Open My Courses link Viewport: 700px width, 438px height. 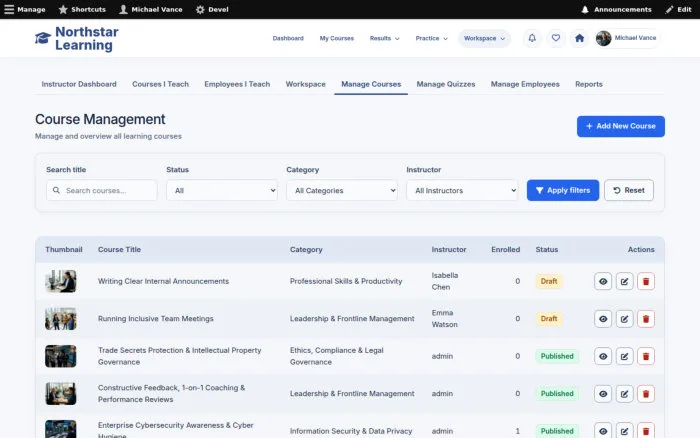(337, 38)
